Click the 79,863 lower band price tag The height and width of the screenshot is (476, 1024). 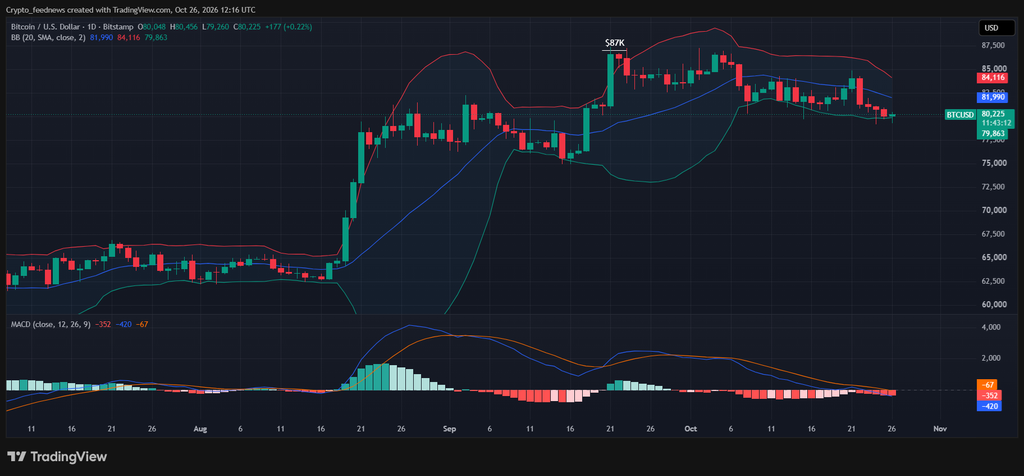tap(992, 133)
